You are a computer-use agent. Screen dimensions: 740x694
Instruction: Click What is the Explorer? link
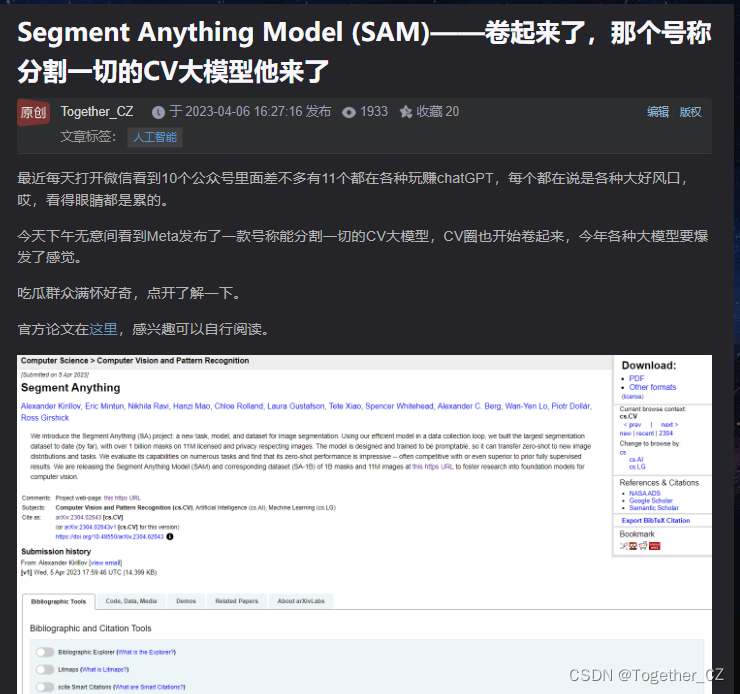[146, 652]
